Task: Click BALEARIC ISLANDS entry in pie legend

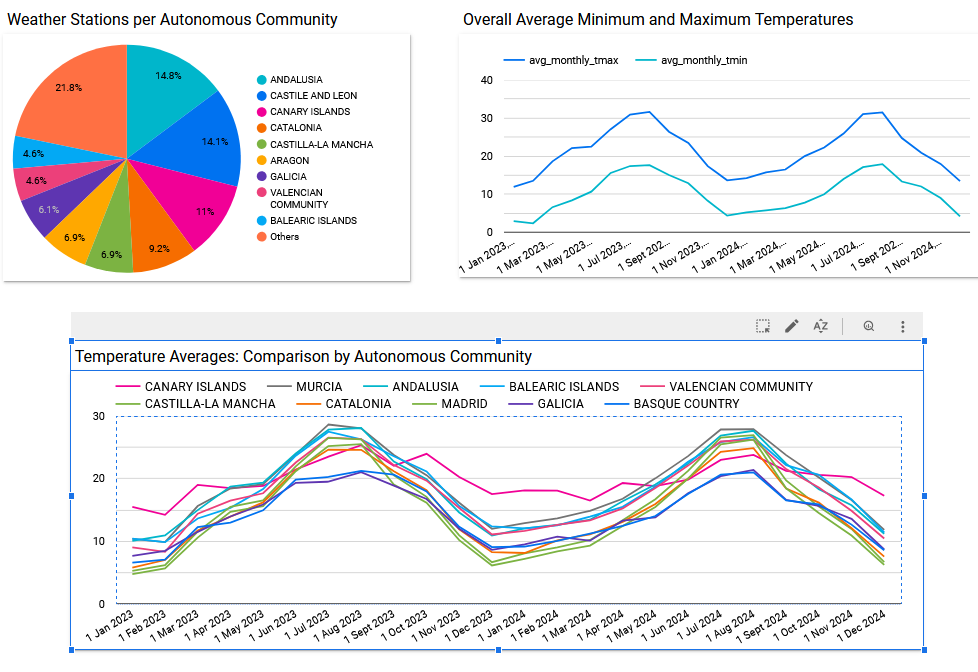Action: pos(307,221)
